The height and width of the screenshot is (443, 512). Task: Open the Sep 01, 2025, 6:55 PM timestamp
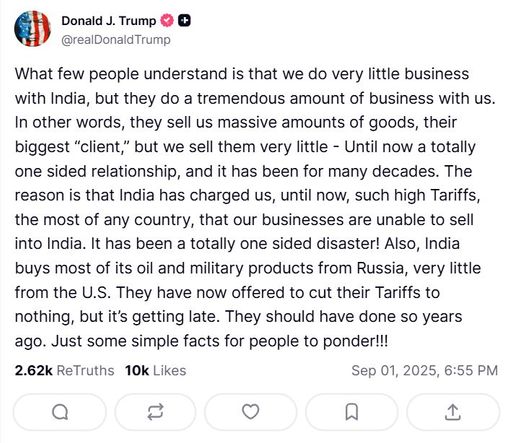click(424, 371)
